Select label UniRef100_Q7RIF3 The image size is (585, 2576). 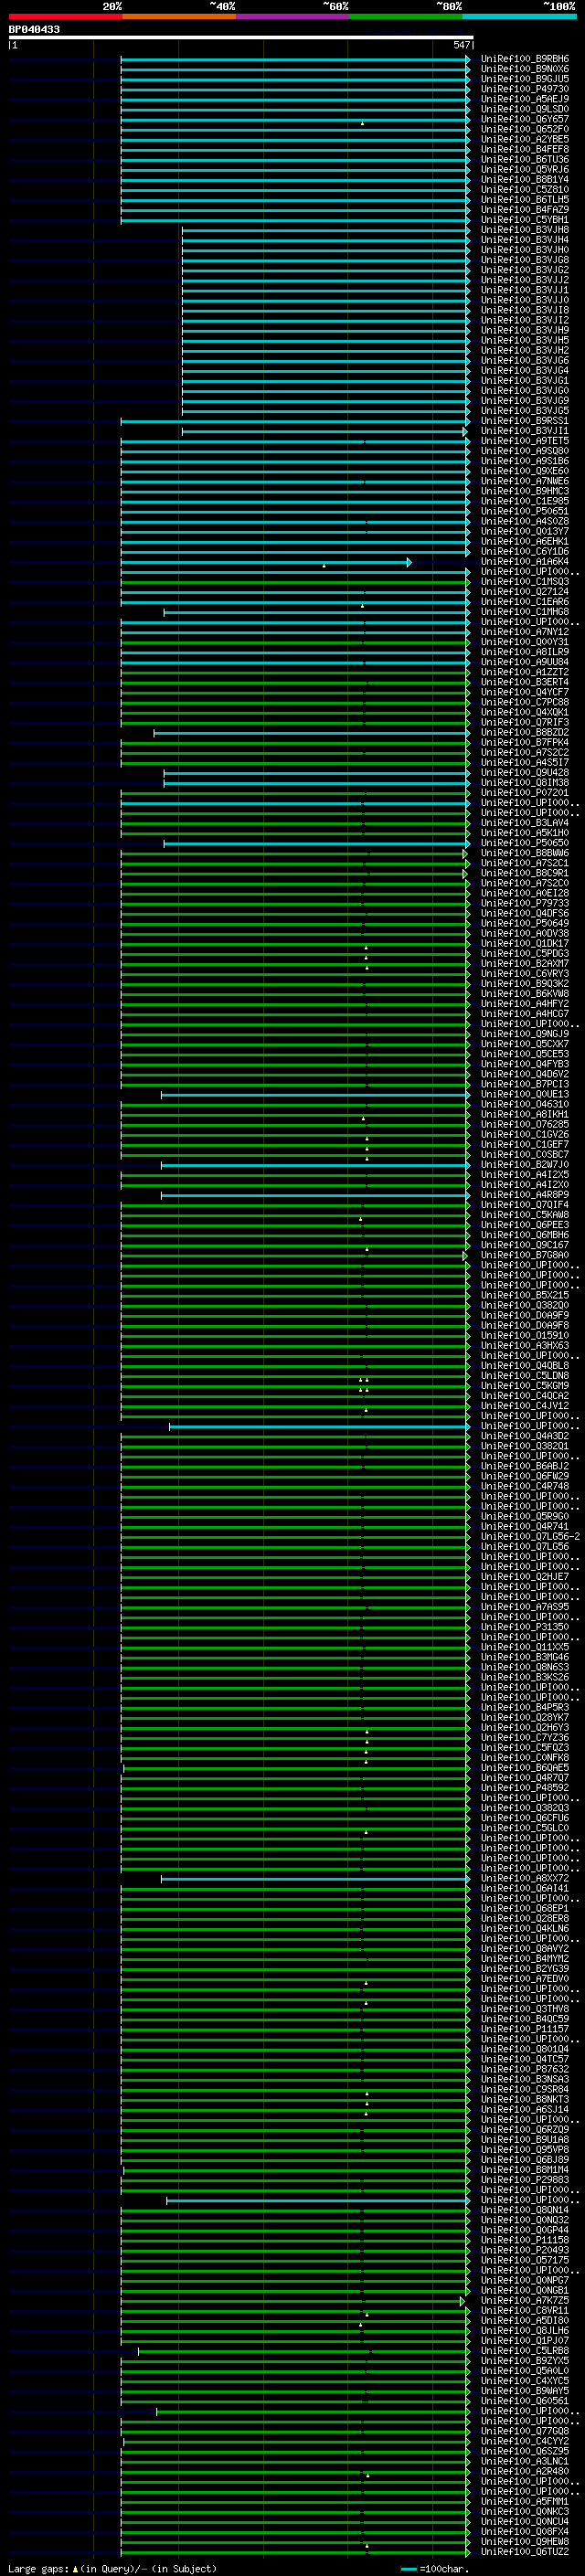(525, 723)
